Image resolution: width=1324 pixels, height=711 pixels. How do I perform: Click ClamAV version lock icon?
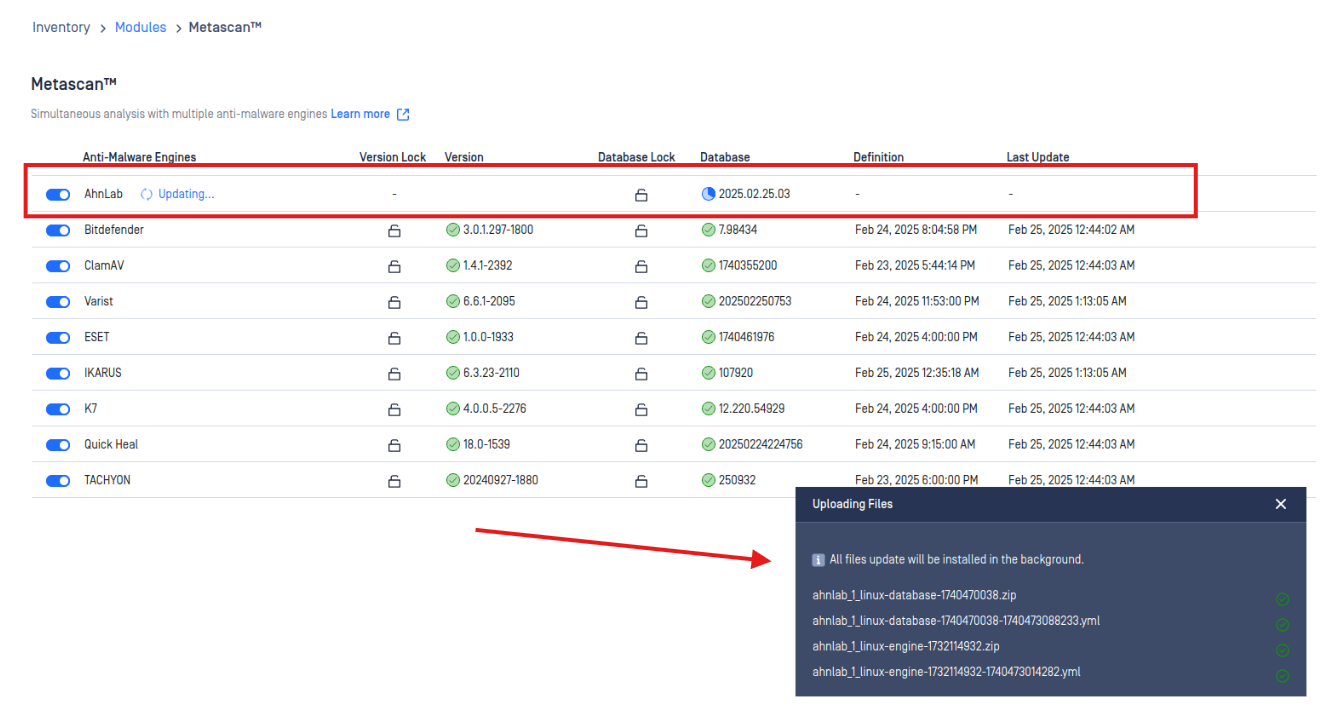coord(394,267)
